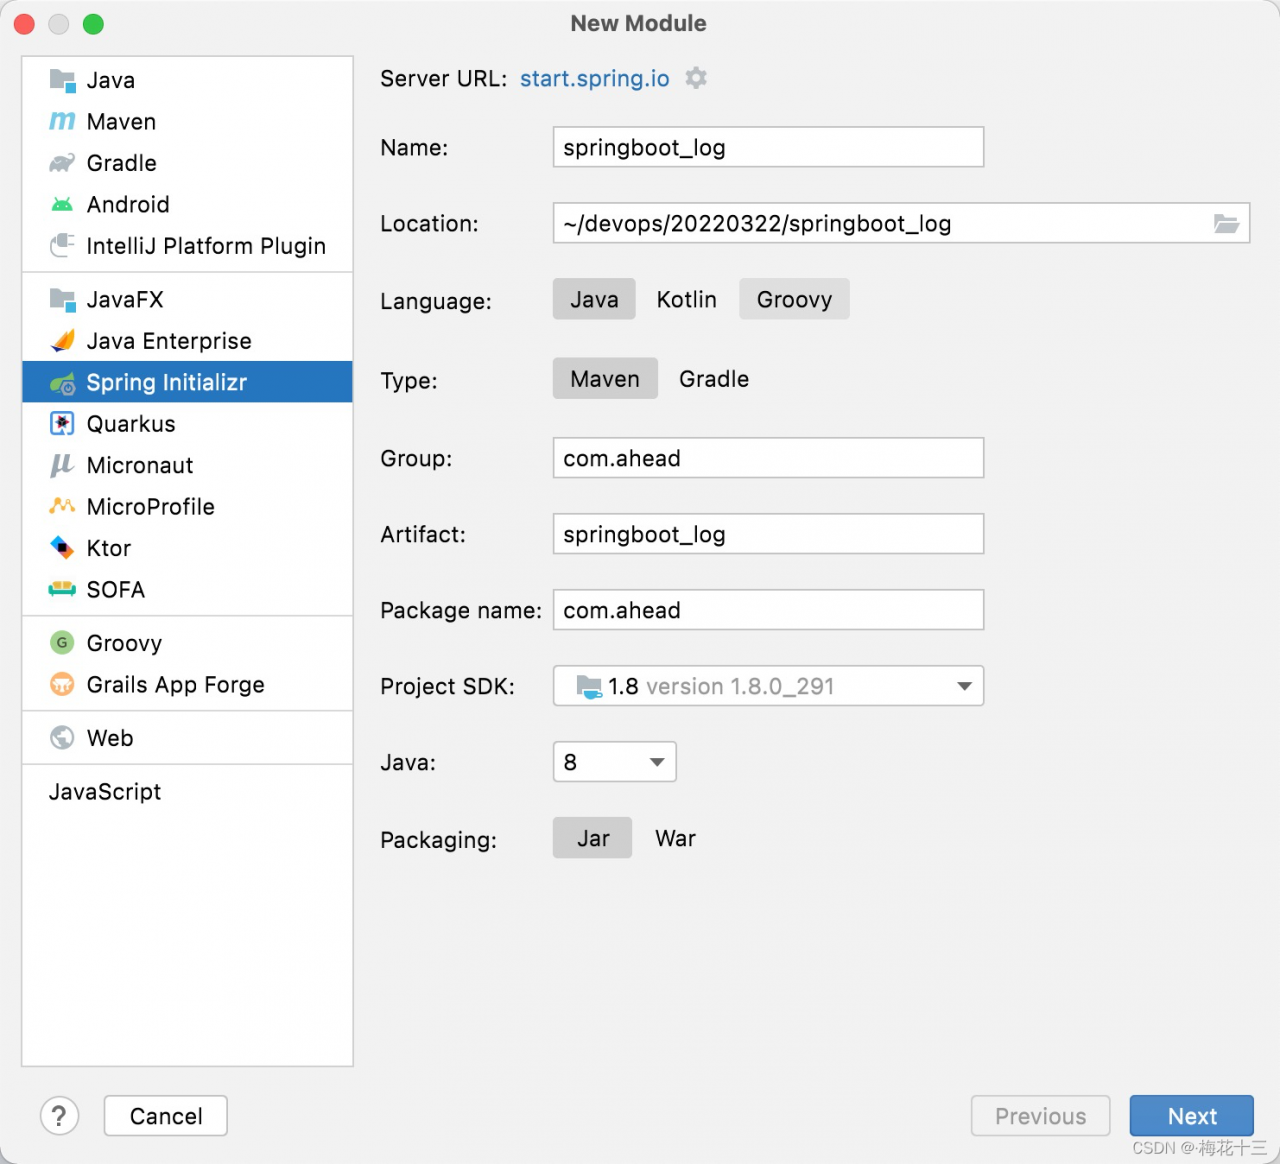Click the MicroProfile icon
This screenshot has height=1164, width=1280.
[x=62, y=506]
